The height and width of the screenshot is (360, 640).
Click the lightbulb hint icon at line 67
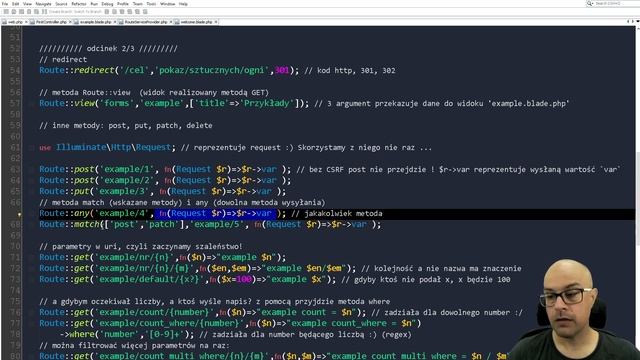19,214
